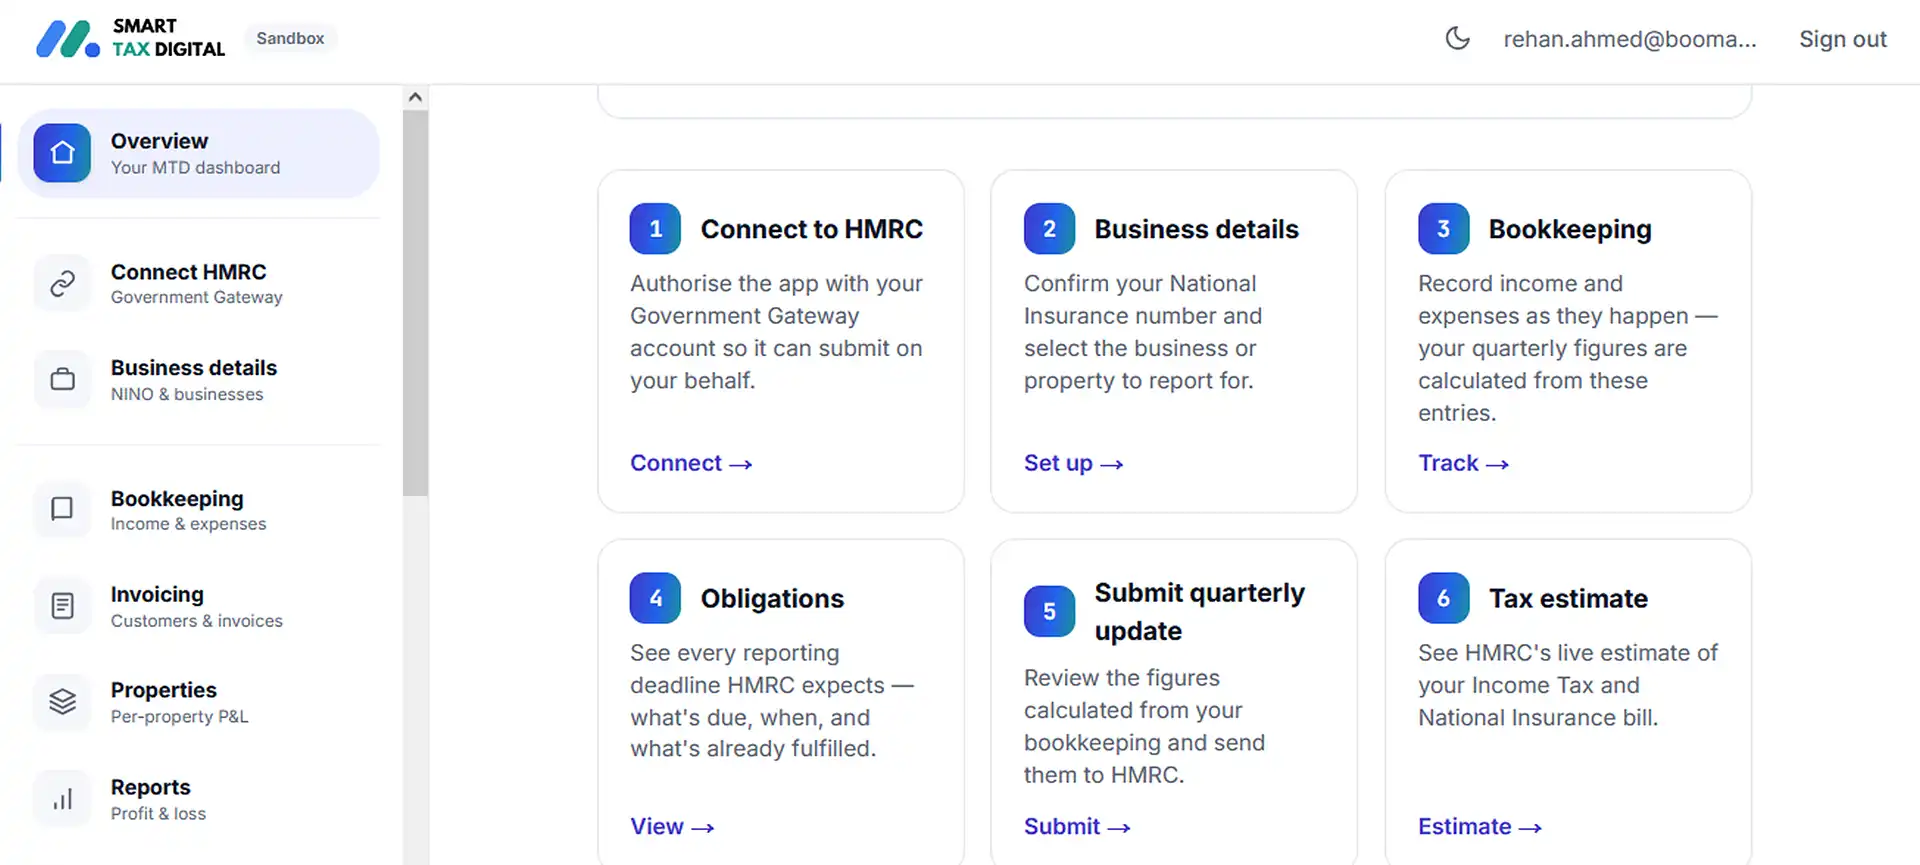Open Properties Per-property P&L sidebar item
Viewport: 1920px width, 865px height.
(x=199, y=702)
